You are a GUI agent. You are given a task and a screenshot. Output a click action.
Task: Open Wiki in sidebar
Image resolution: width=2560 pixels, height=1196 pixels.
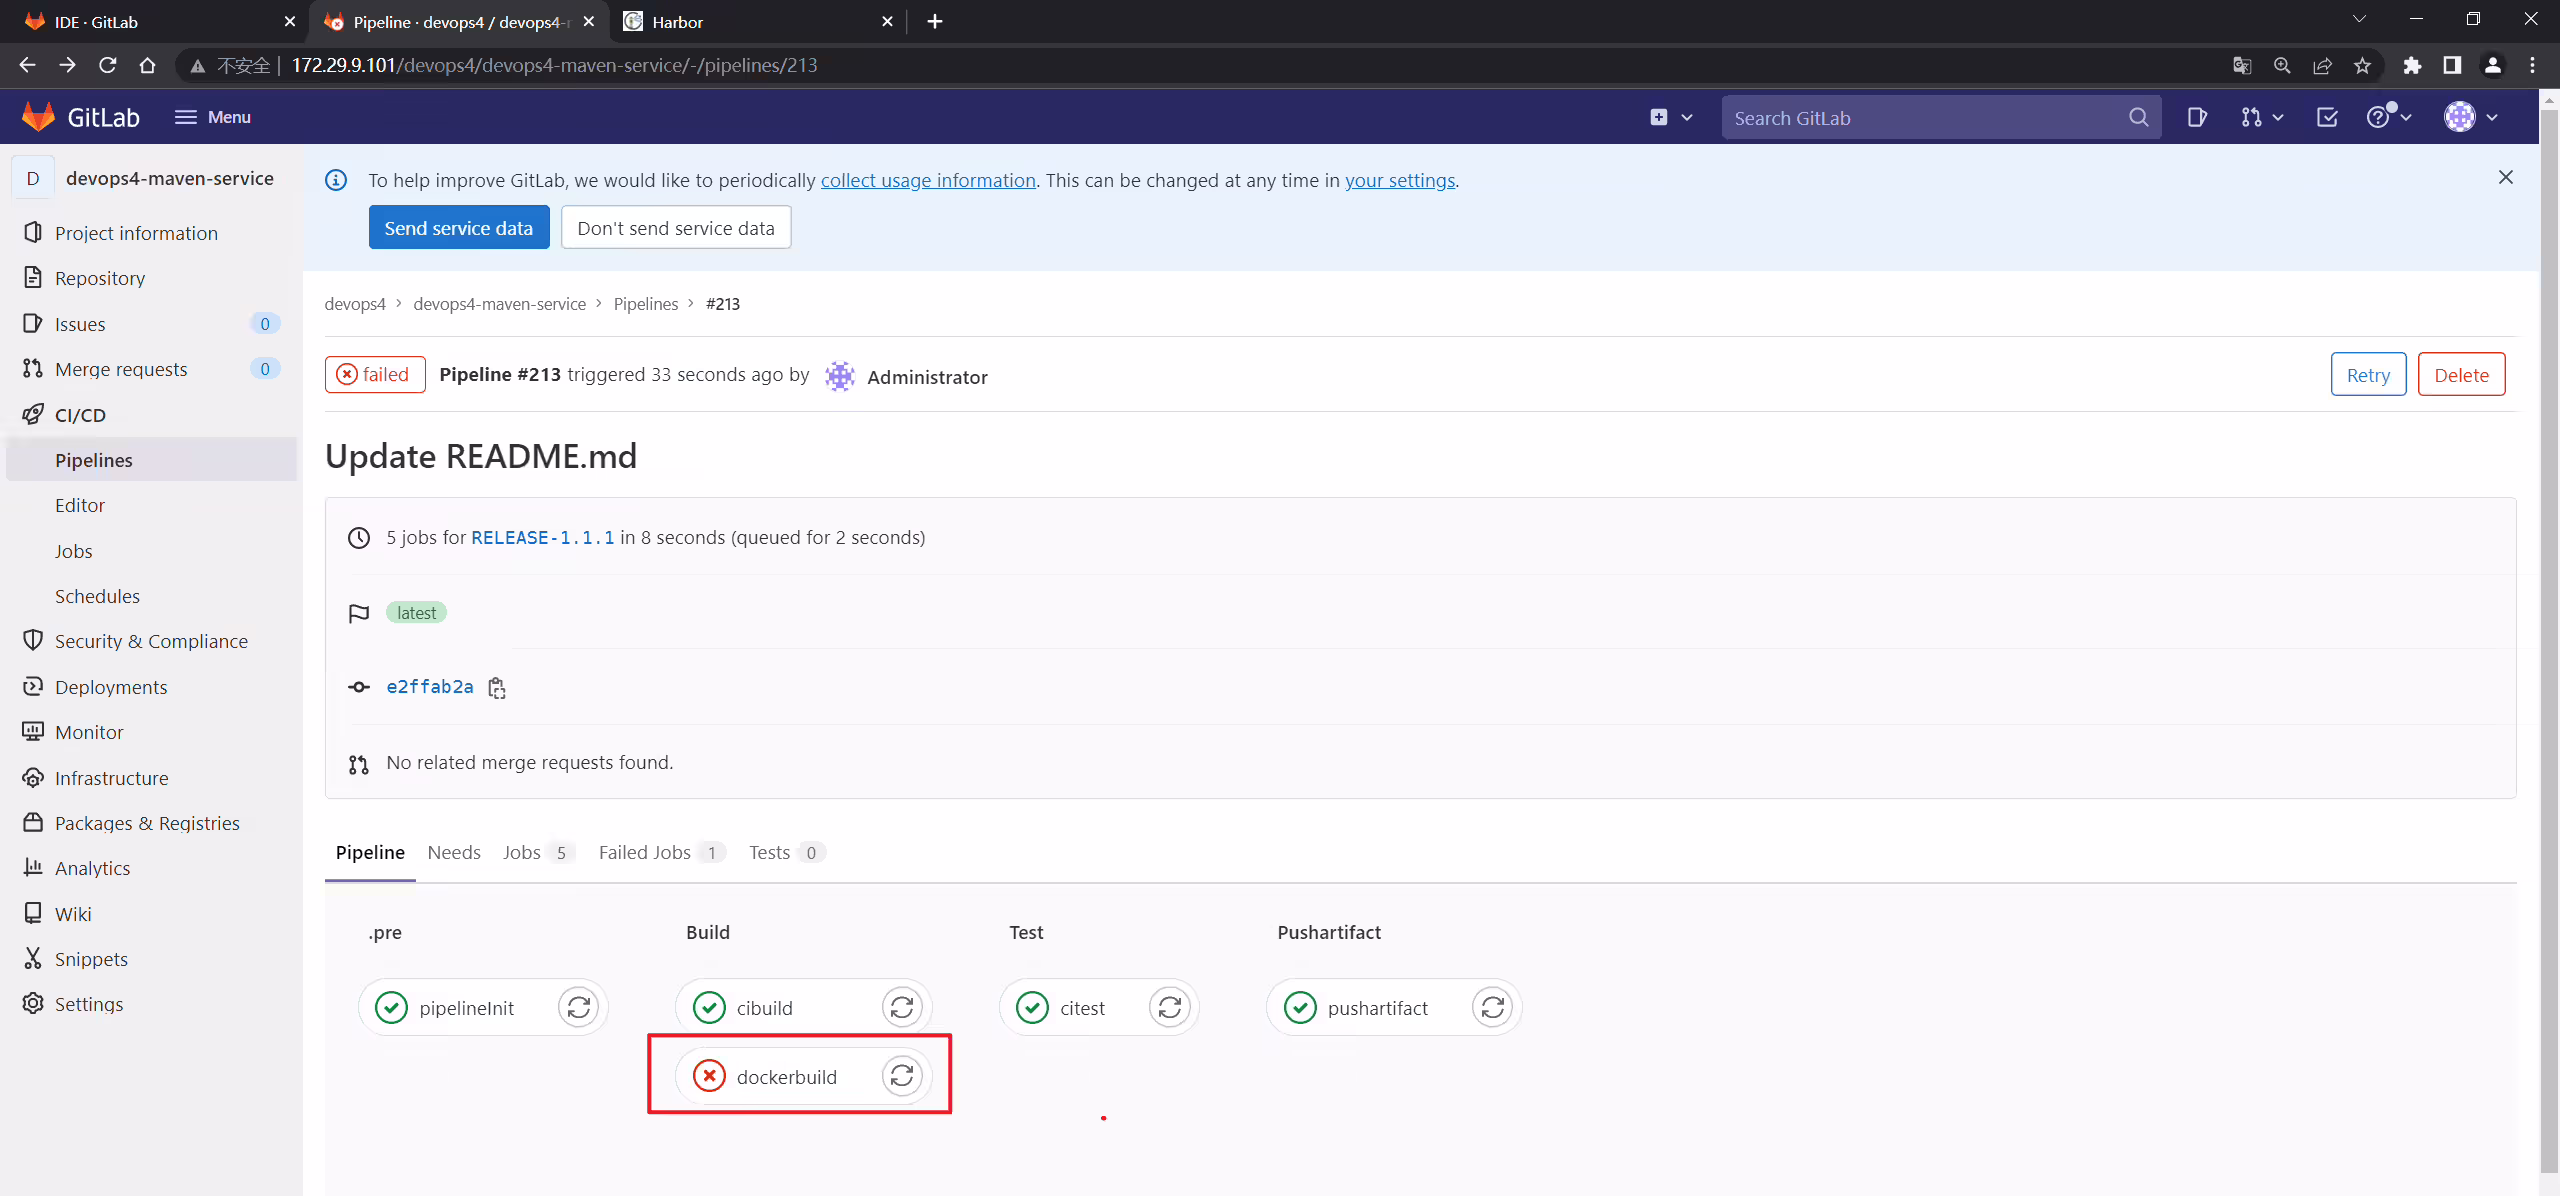click(x=151, y=913)
